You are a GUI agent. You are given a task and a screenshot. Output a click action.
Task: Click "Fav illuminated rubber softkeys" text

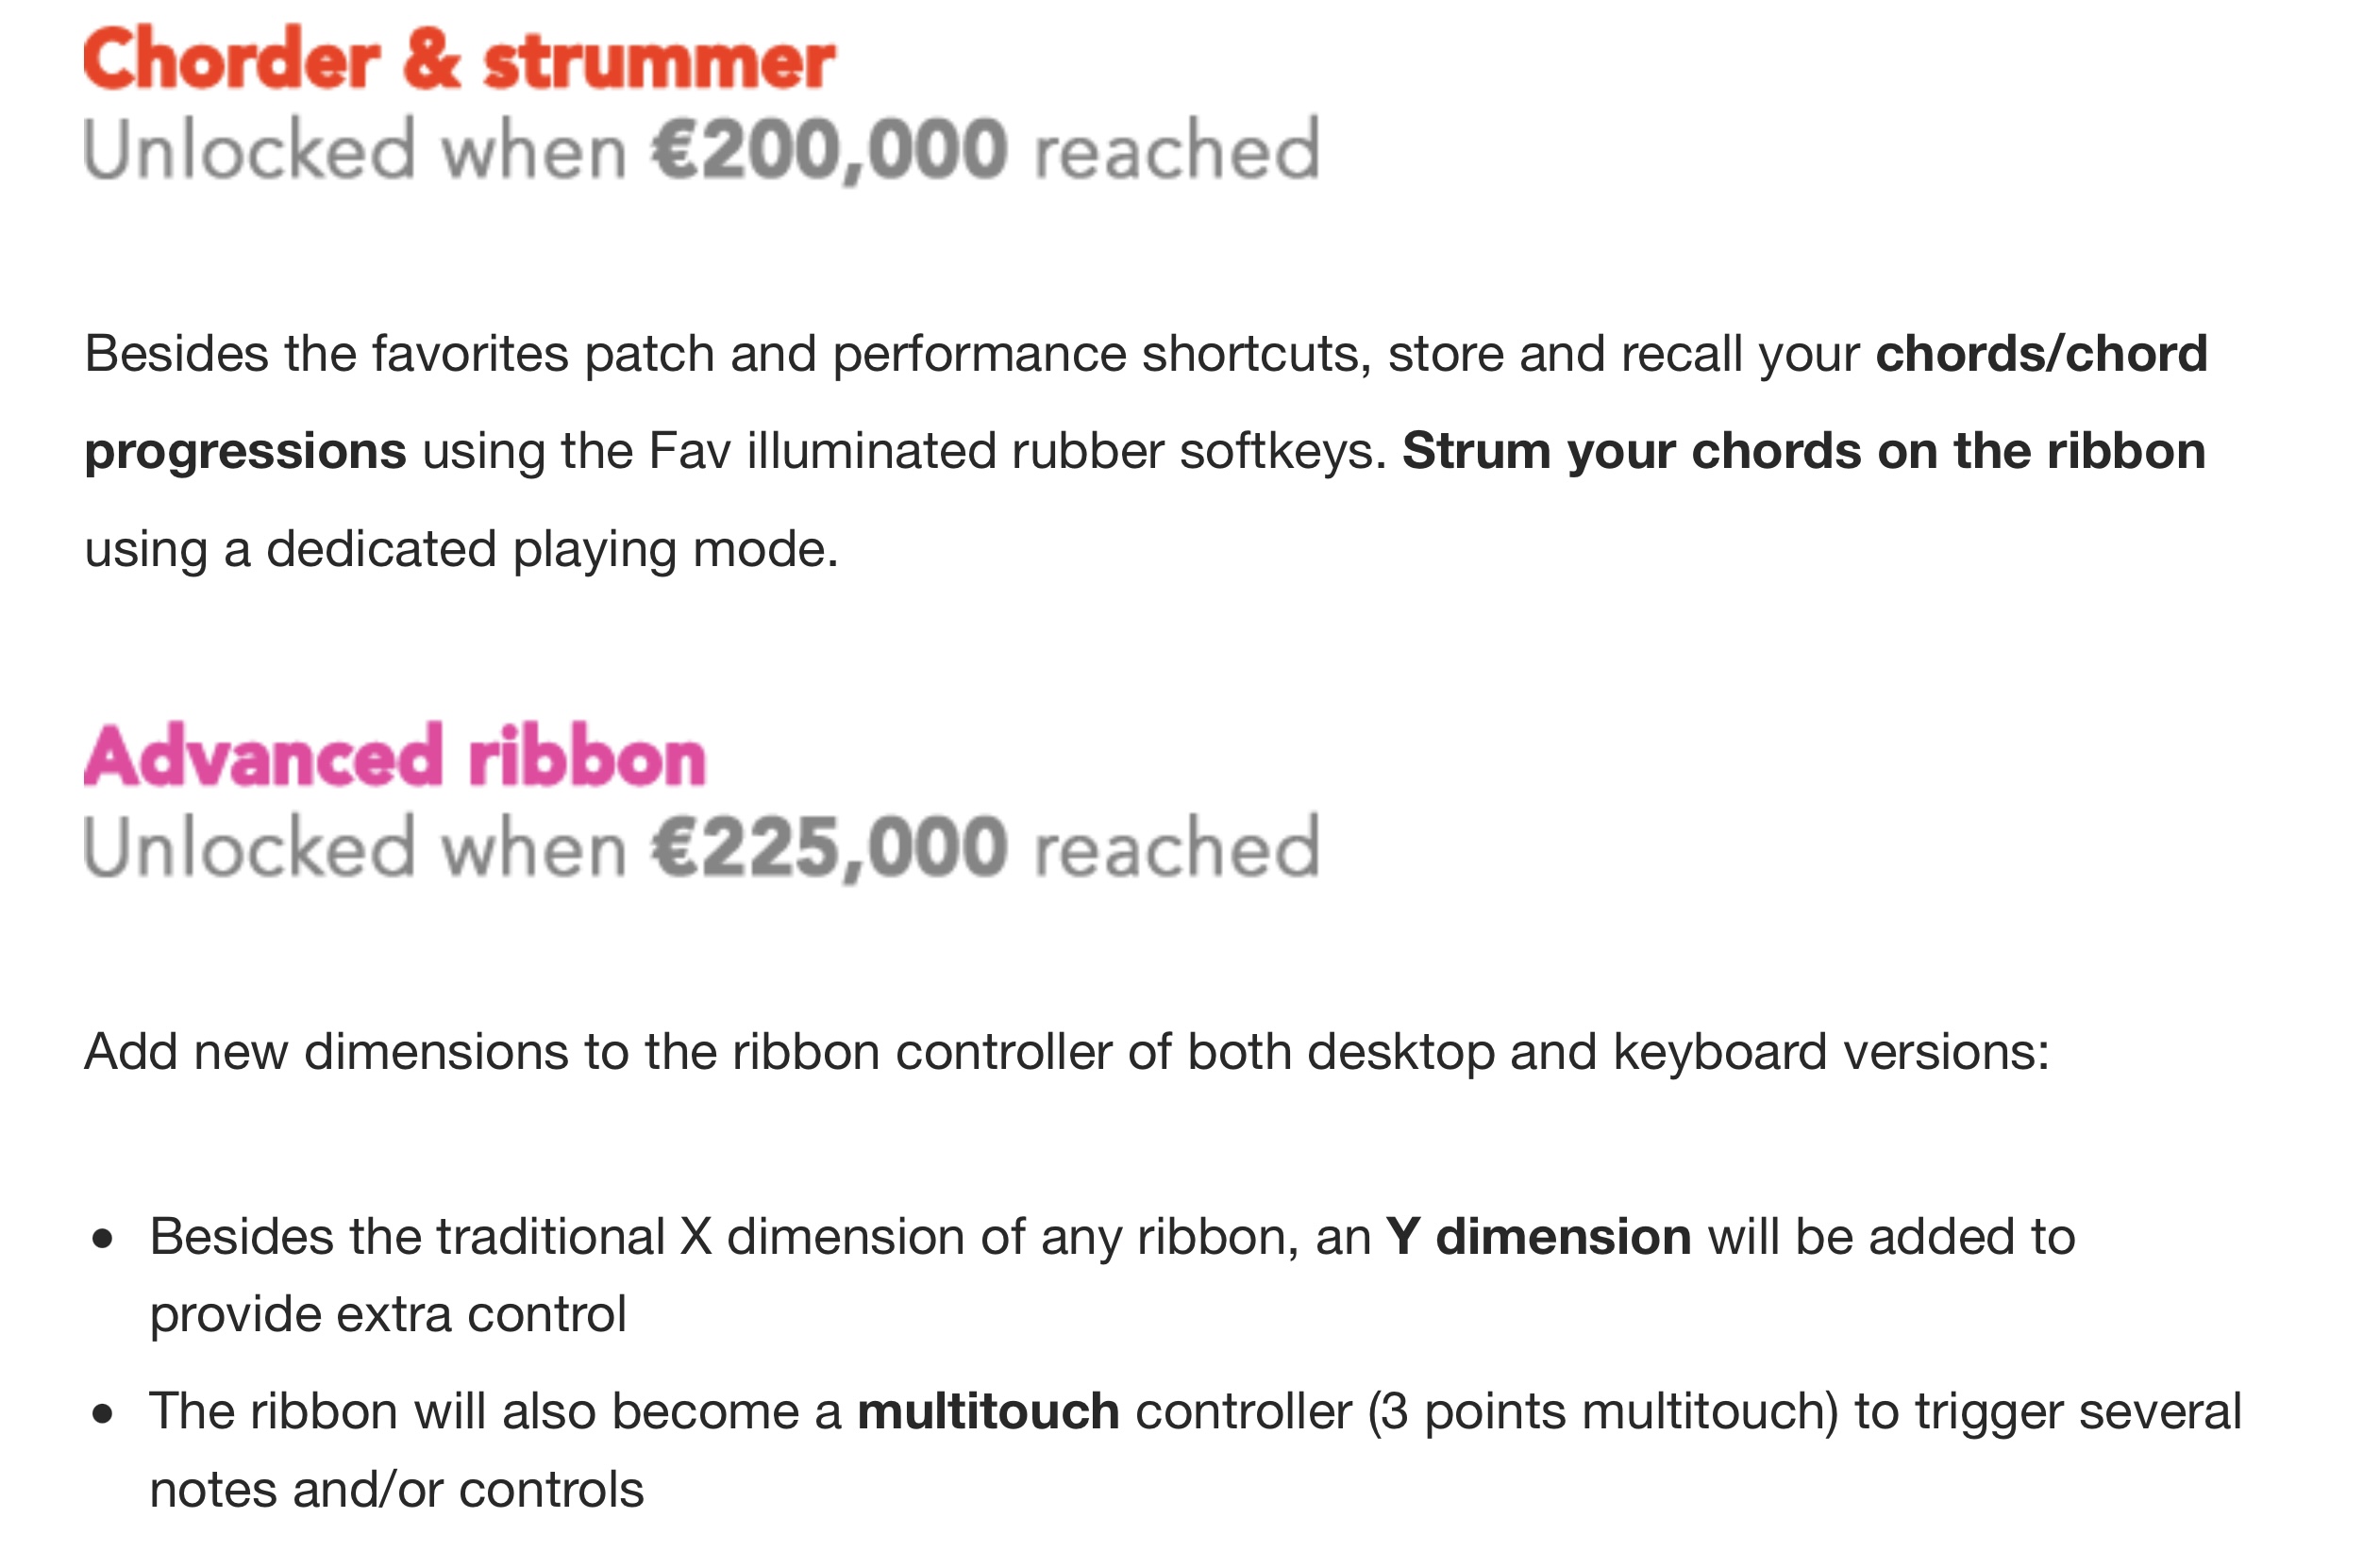coord(1018,451)
